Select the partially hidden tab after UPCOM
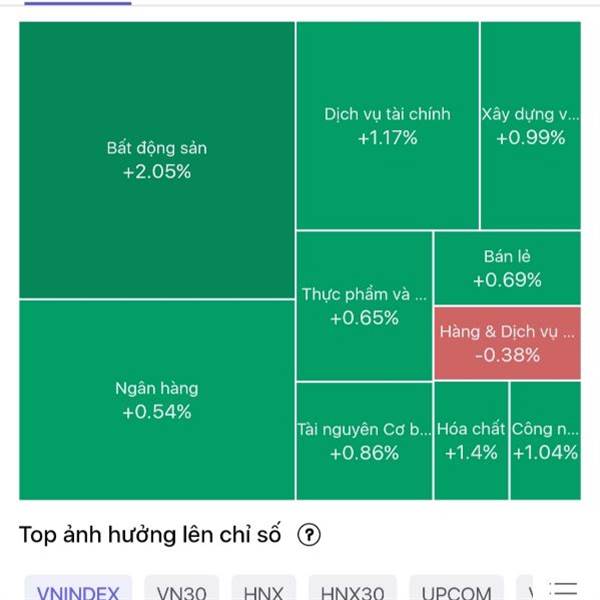Screen dimensions: 600x600 pyautogui.click(x=525, y=588)
